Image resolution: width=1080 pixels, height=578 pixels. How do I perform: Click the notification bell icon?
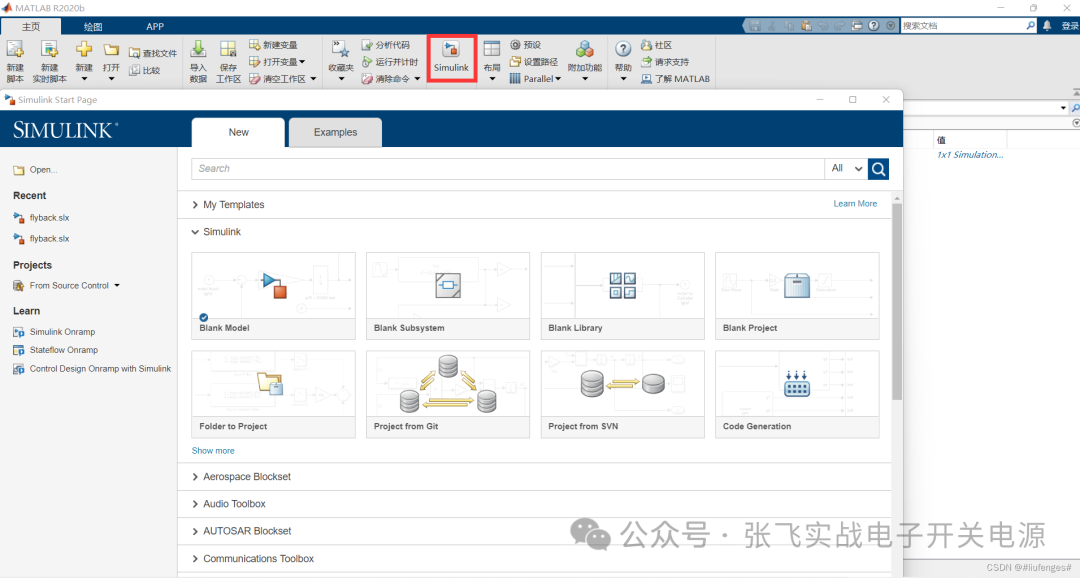pyautogui.click(x=1047, y=25)
